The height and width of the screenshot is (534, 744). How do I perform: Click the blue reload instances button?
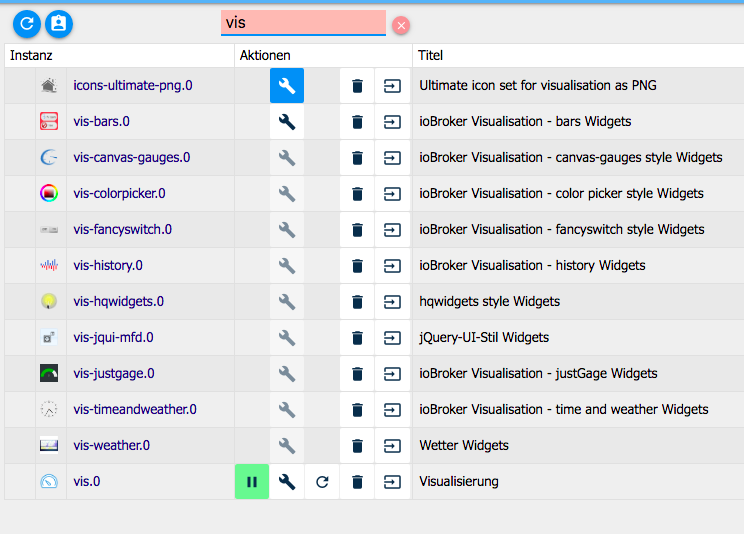27,24
